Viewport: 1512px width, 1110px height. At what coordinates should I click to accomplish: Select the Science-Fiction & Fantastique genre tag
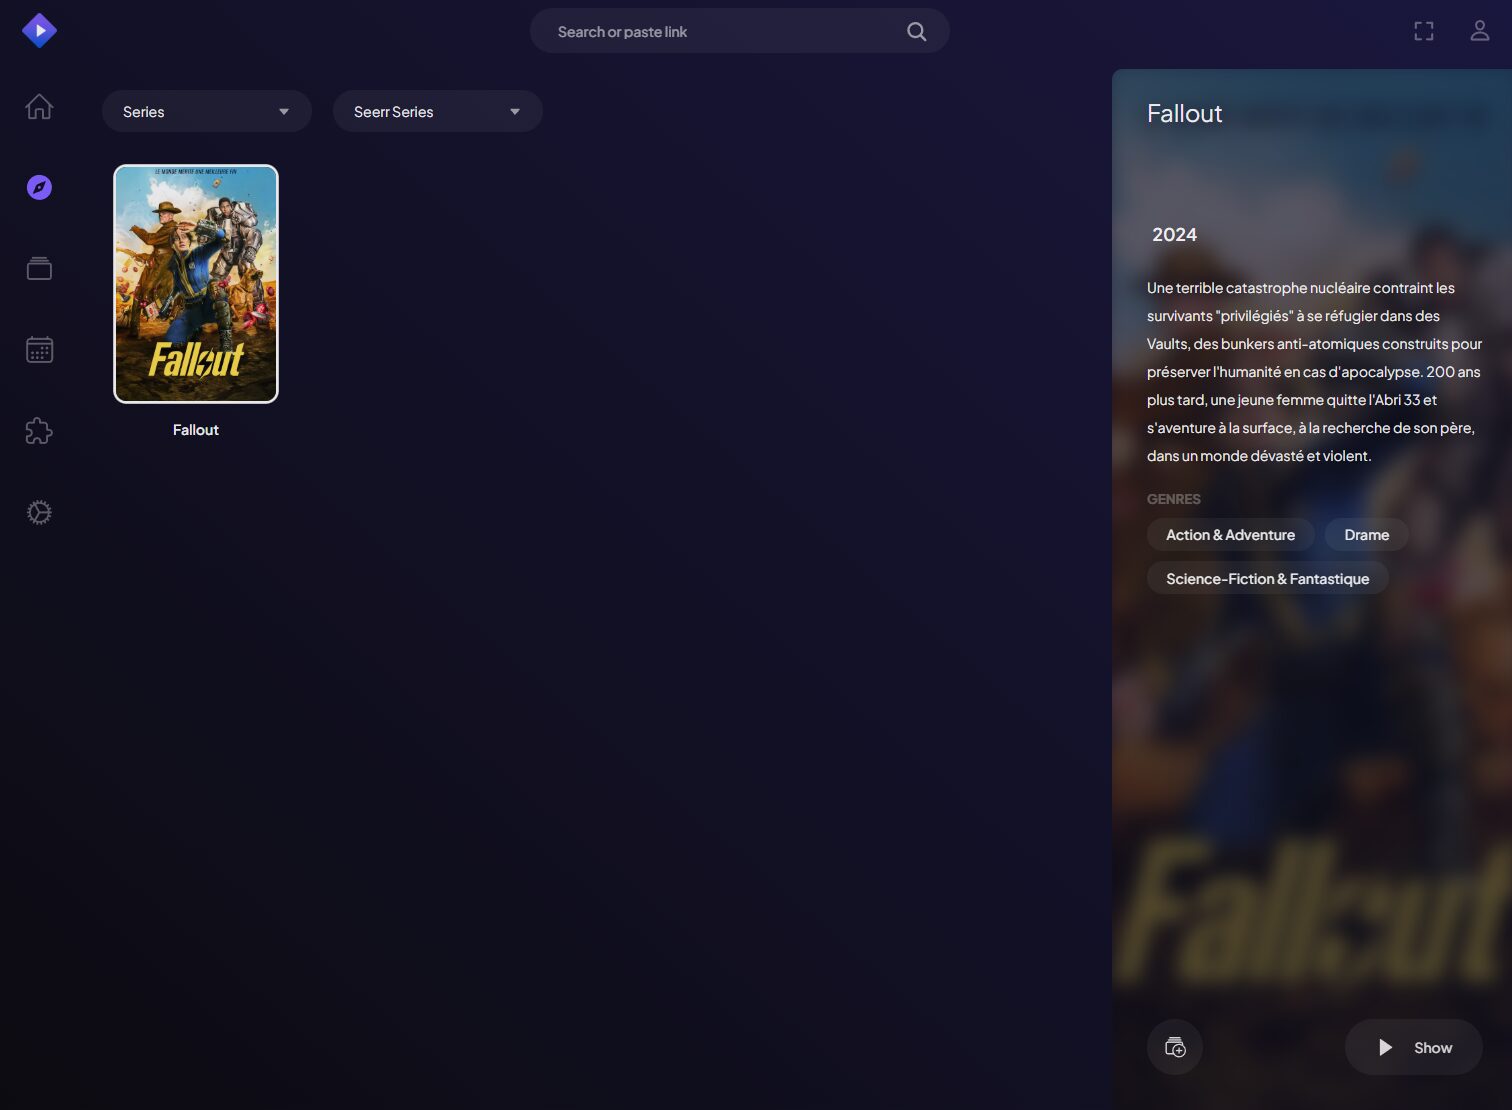point(1267,579)
